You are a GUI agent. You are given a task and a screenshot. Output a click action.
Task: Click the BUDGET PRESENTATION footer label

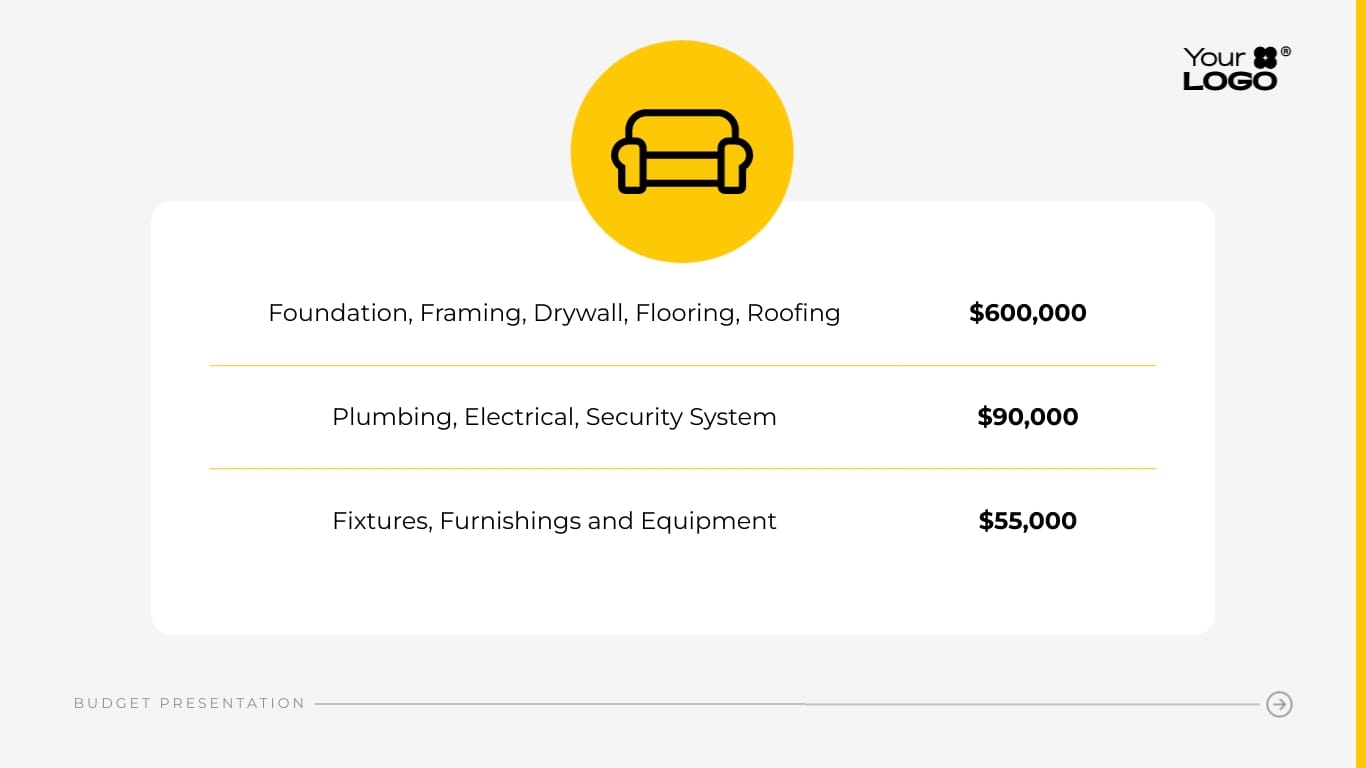click(x=189, y=704)
